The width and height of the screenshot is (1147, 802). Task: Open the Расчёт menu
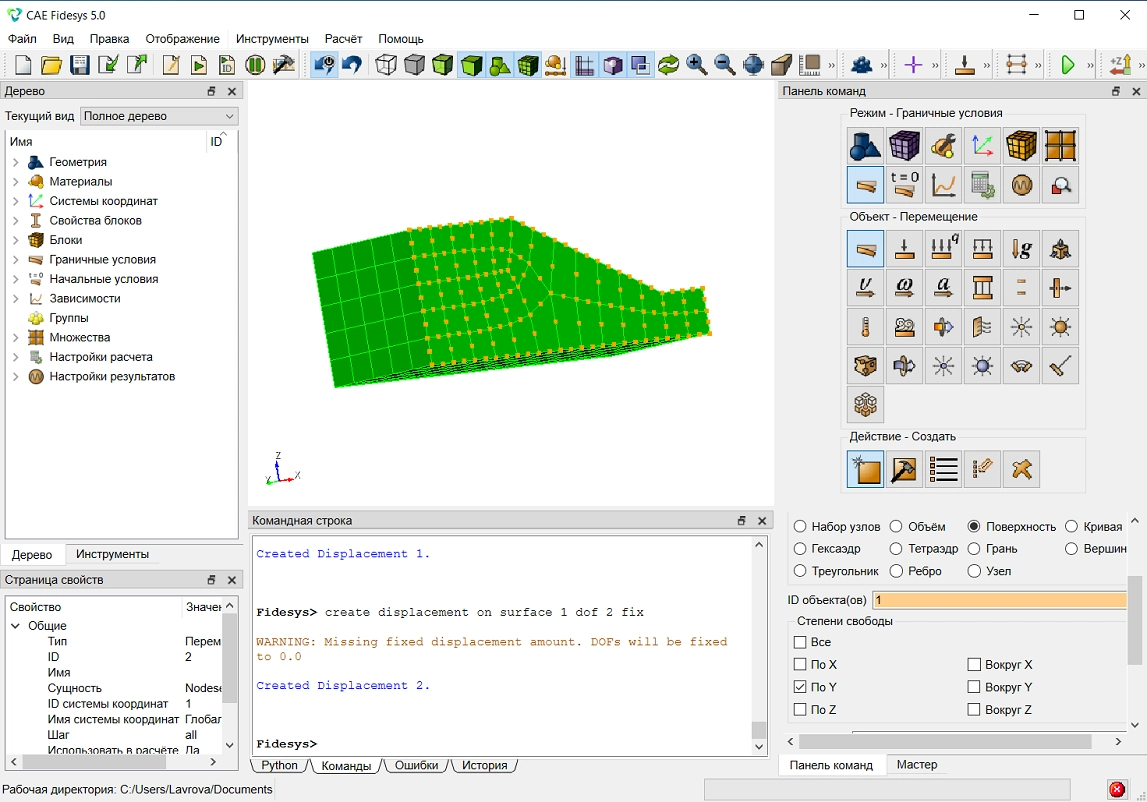343,39
